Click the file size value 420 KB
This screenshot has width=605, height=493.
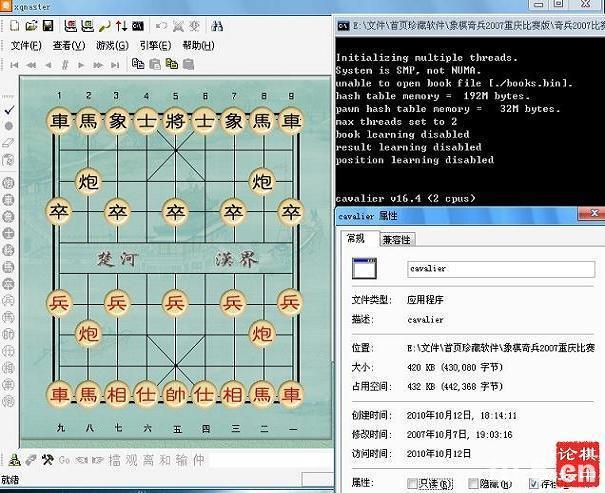(455, 367)
